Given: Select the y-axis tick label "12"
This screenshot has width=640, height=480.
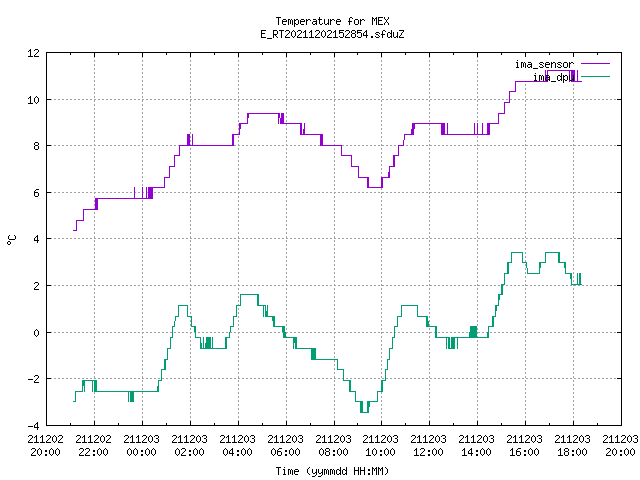Looking at the screenshot, I should point(33,53).
